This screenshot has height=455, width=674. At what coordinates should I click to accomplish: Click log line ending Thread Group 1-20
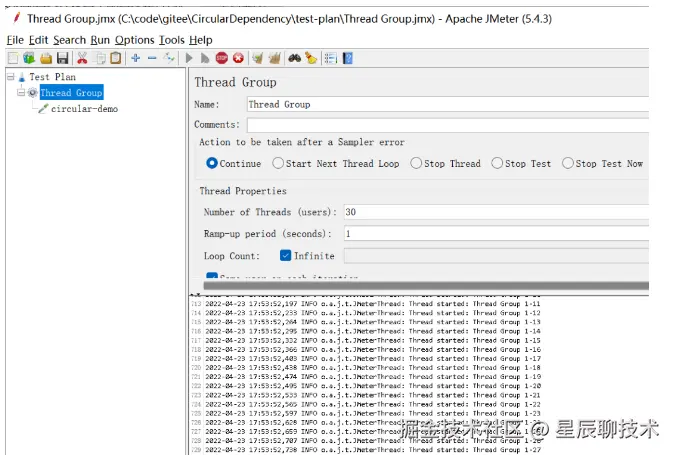[x=373, y=386]
